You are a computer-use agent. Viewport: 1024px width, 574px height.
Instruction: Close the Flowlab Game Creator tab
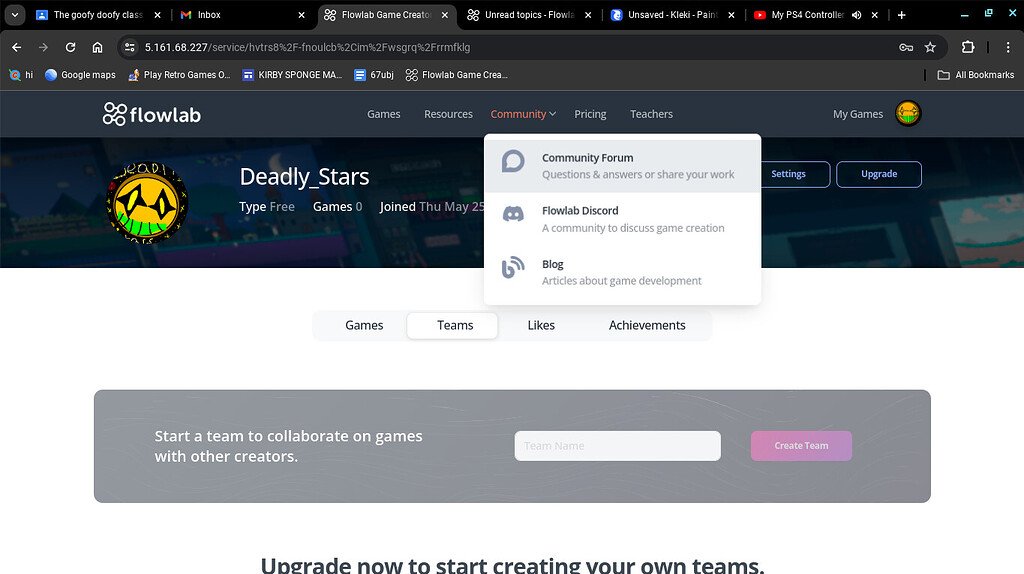[445, 14]
